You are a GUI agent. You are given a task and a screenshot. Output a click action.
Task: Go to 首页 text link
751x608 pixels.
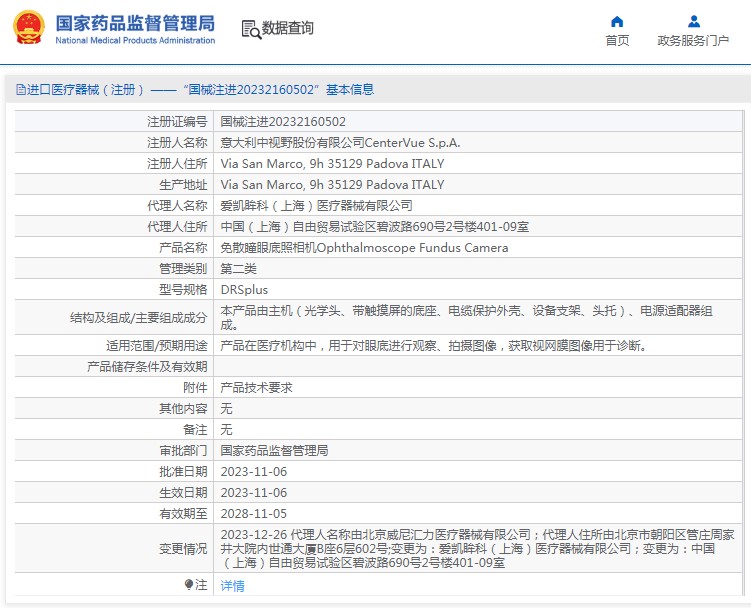[x=617, y=41]
